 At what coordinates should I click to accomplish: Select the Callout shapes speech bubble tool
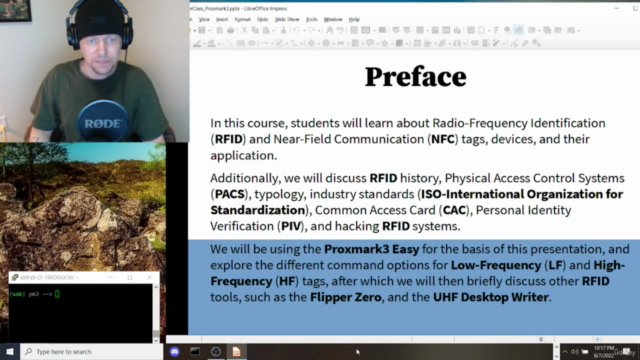click(370, 43)
